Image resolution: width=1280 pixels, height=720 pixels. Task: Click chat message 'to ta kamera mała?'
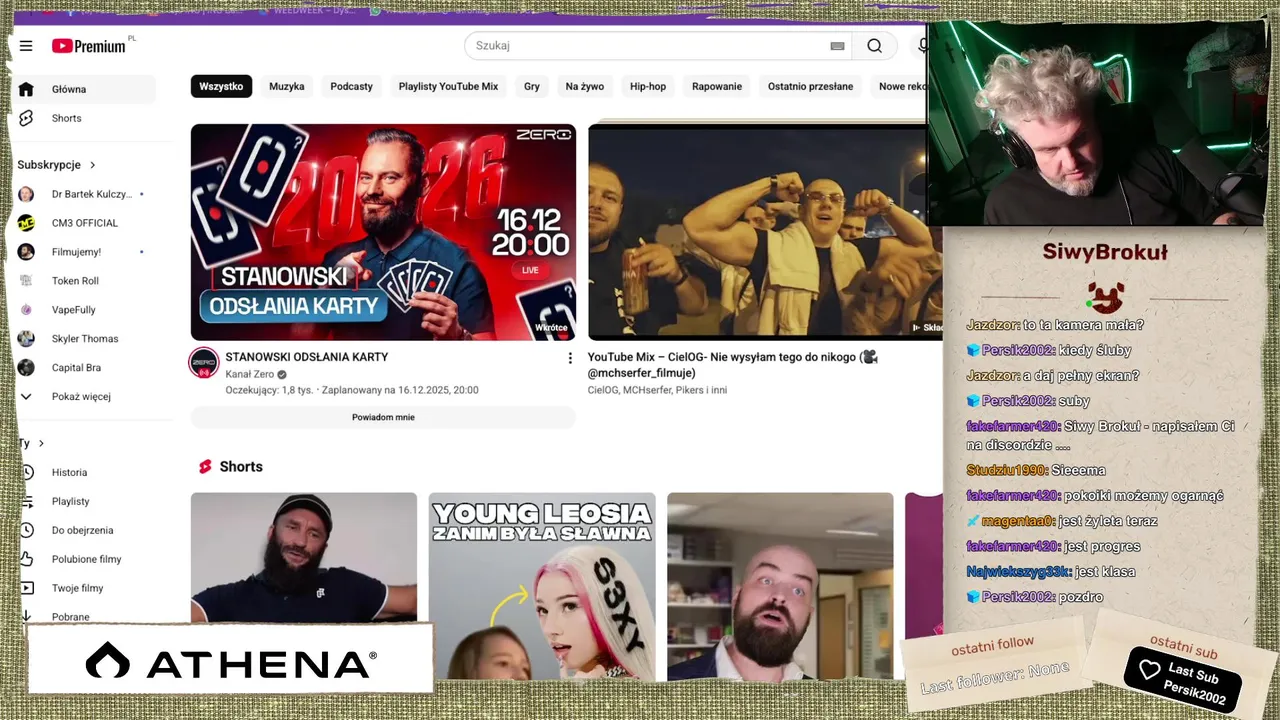[1083, 325]
